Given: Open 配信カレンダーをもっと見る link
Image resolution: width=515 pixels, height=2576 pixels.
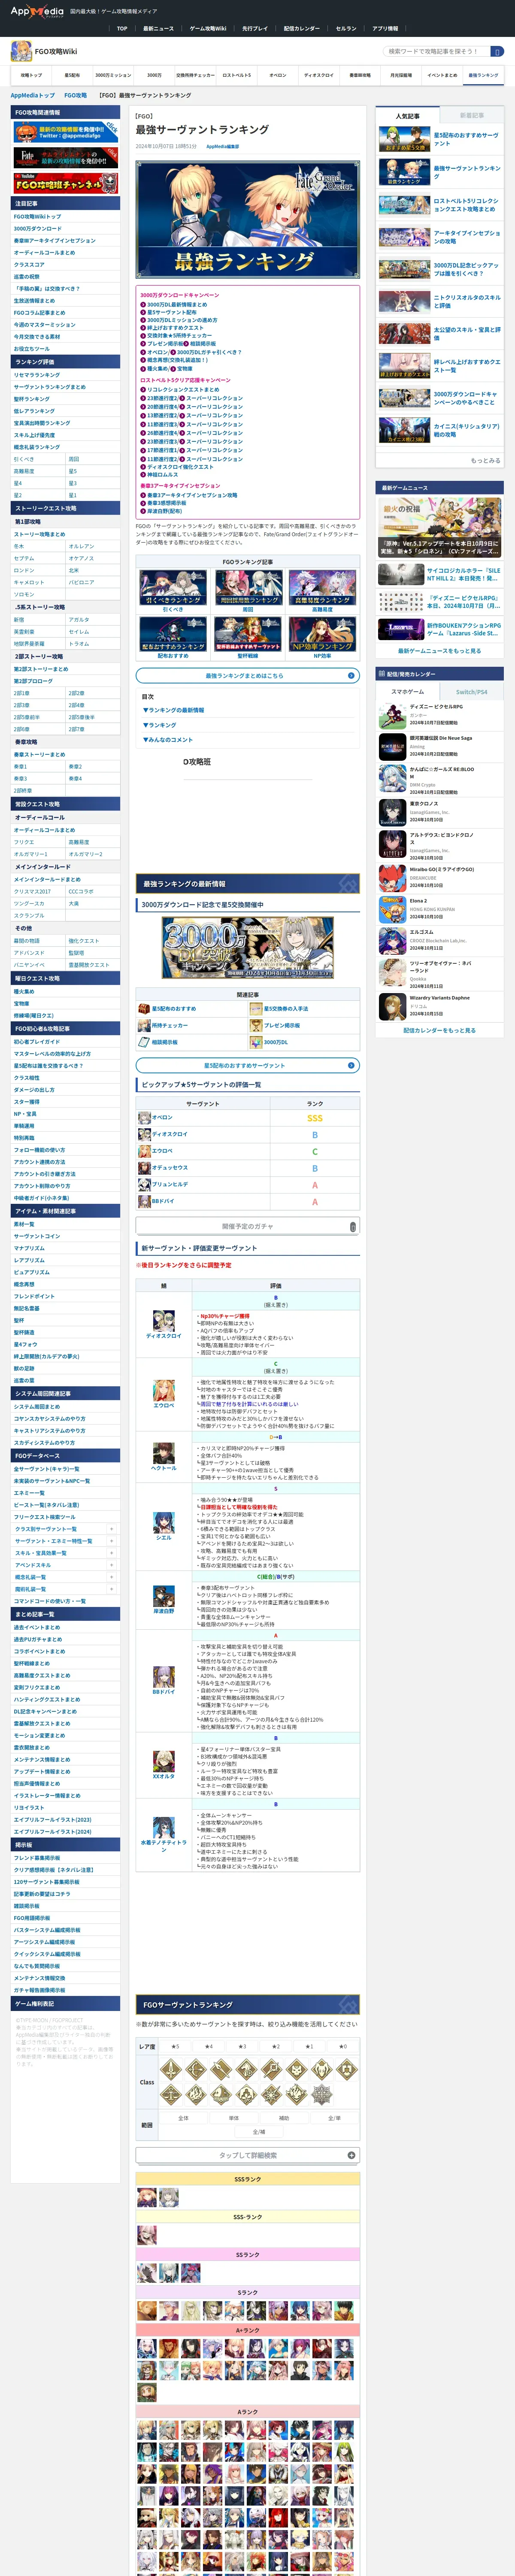Looking at the screenshot, I should [x=439, y=1030].
